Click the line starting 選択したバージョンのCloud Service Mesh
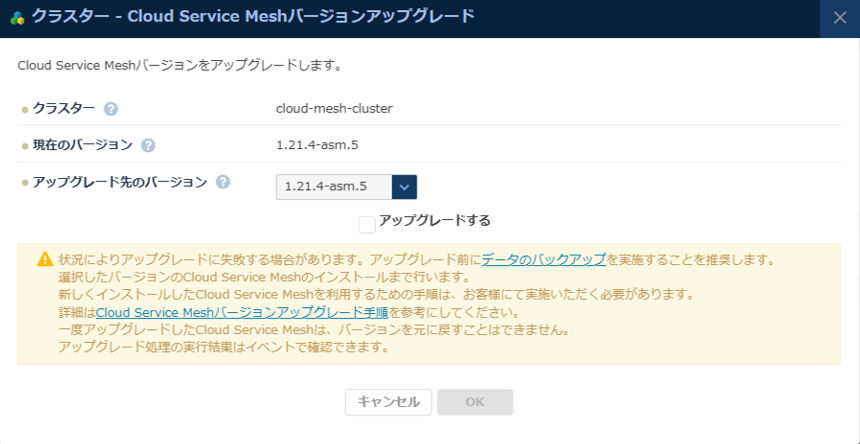The image size is (860, 444). [263, 277]
